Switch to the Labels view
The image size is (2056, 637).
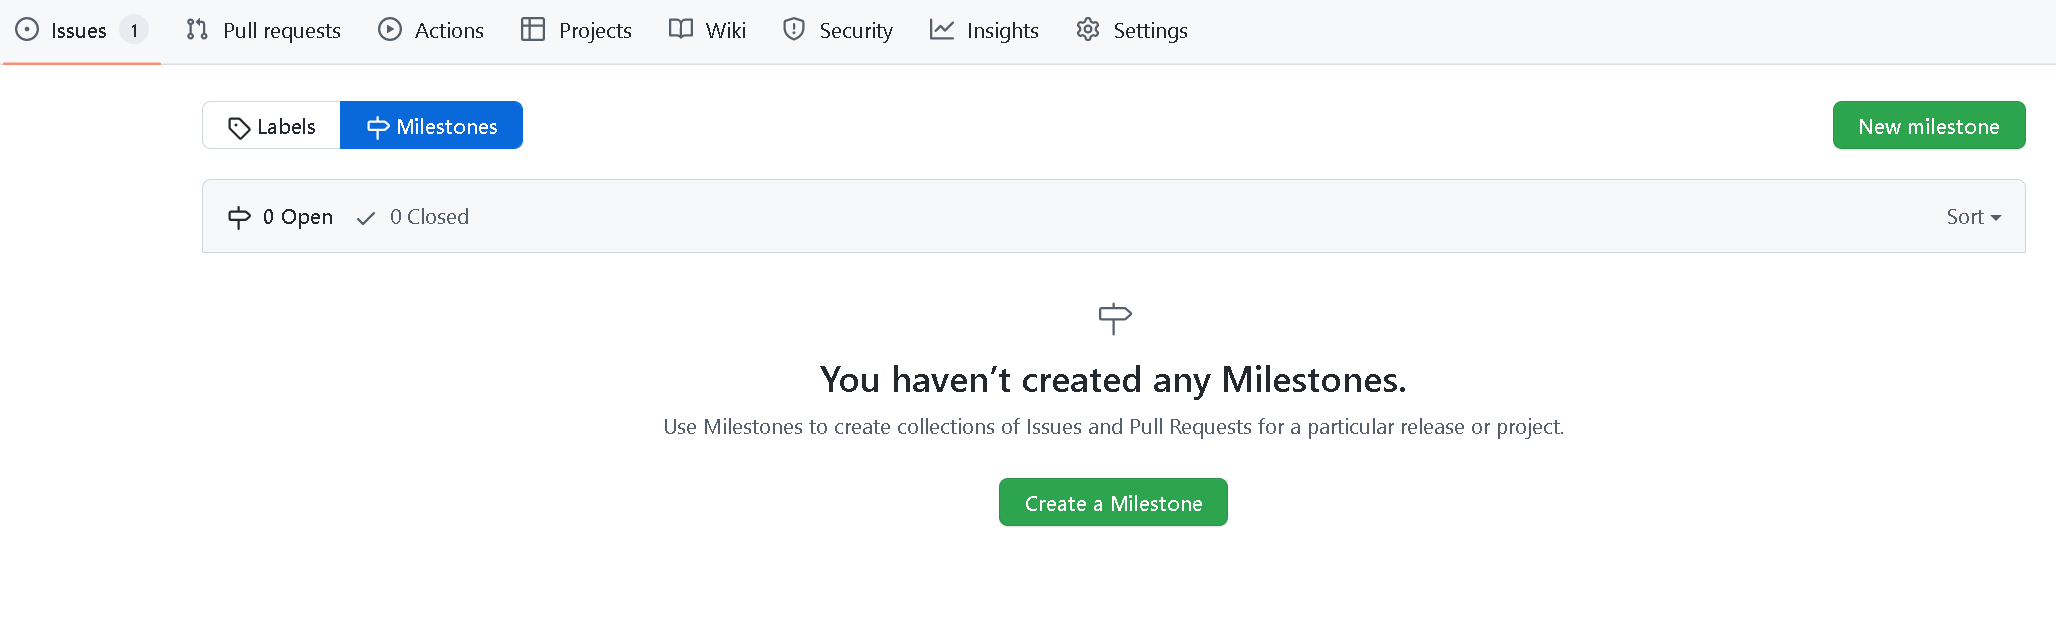click(x=272, y=126)
